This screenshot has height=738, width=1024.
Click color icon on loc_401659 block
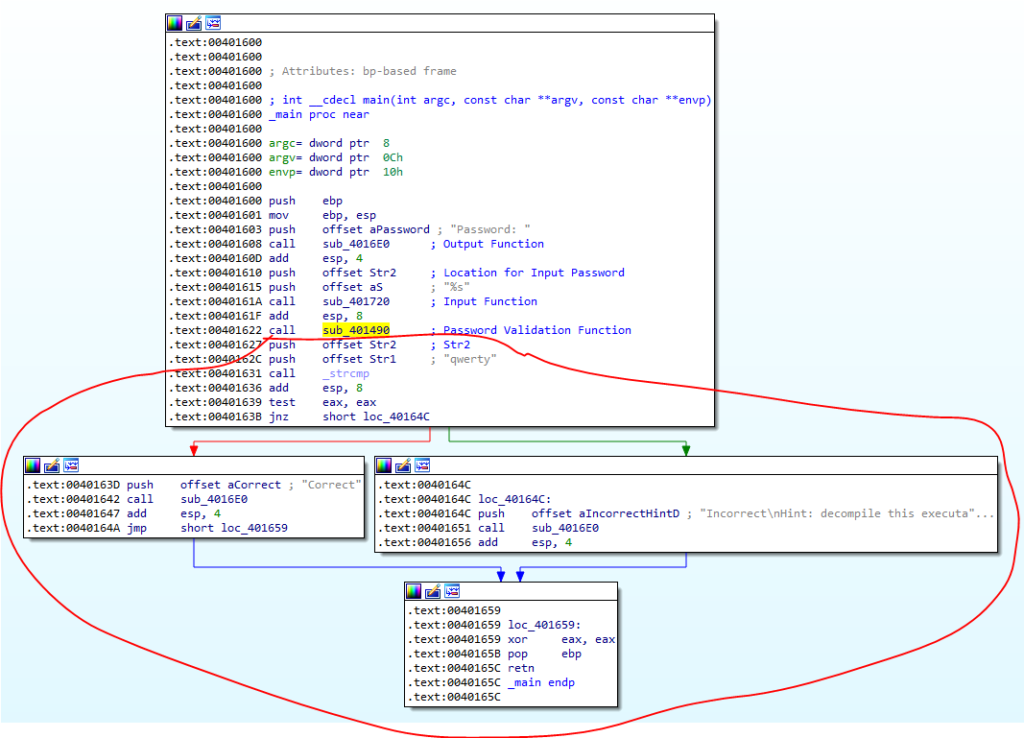pyautogui.click(x=414, y=591)
